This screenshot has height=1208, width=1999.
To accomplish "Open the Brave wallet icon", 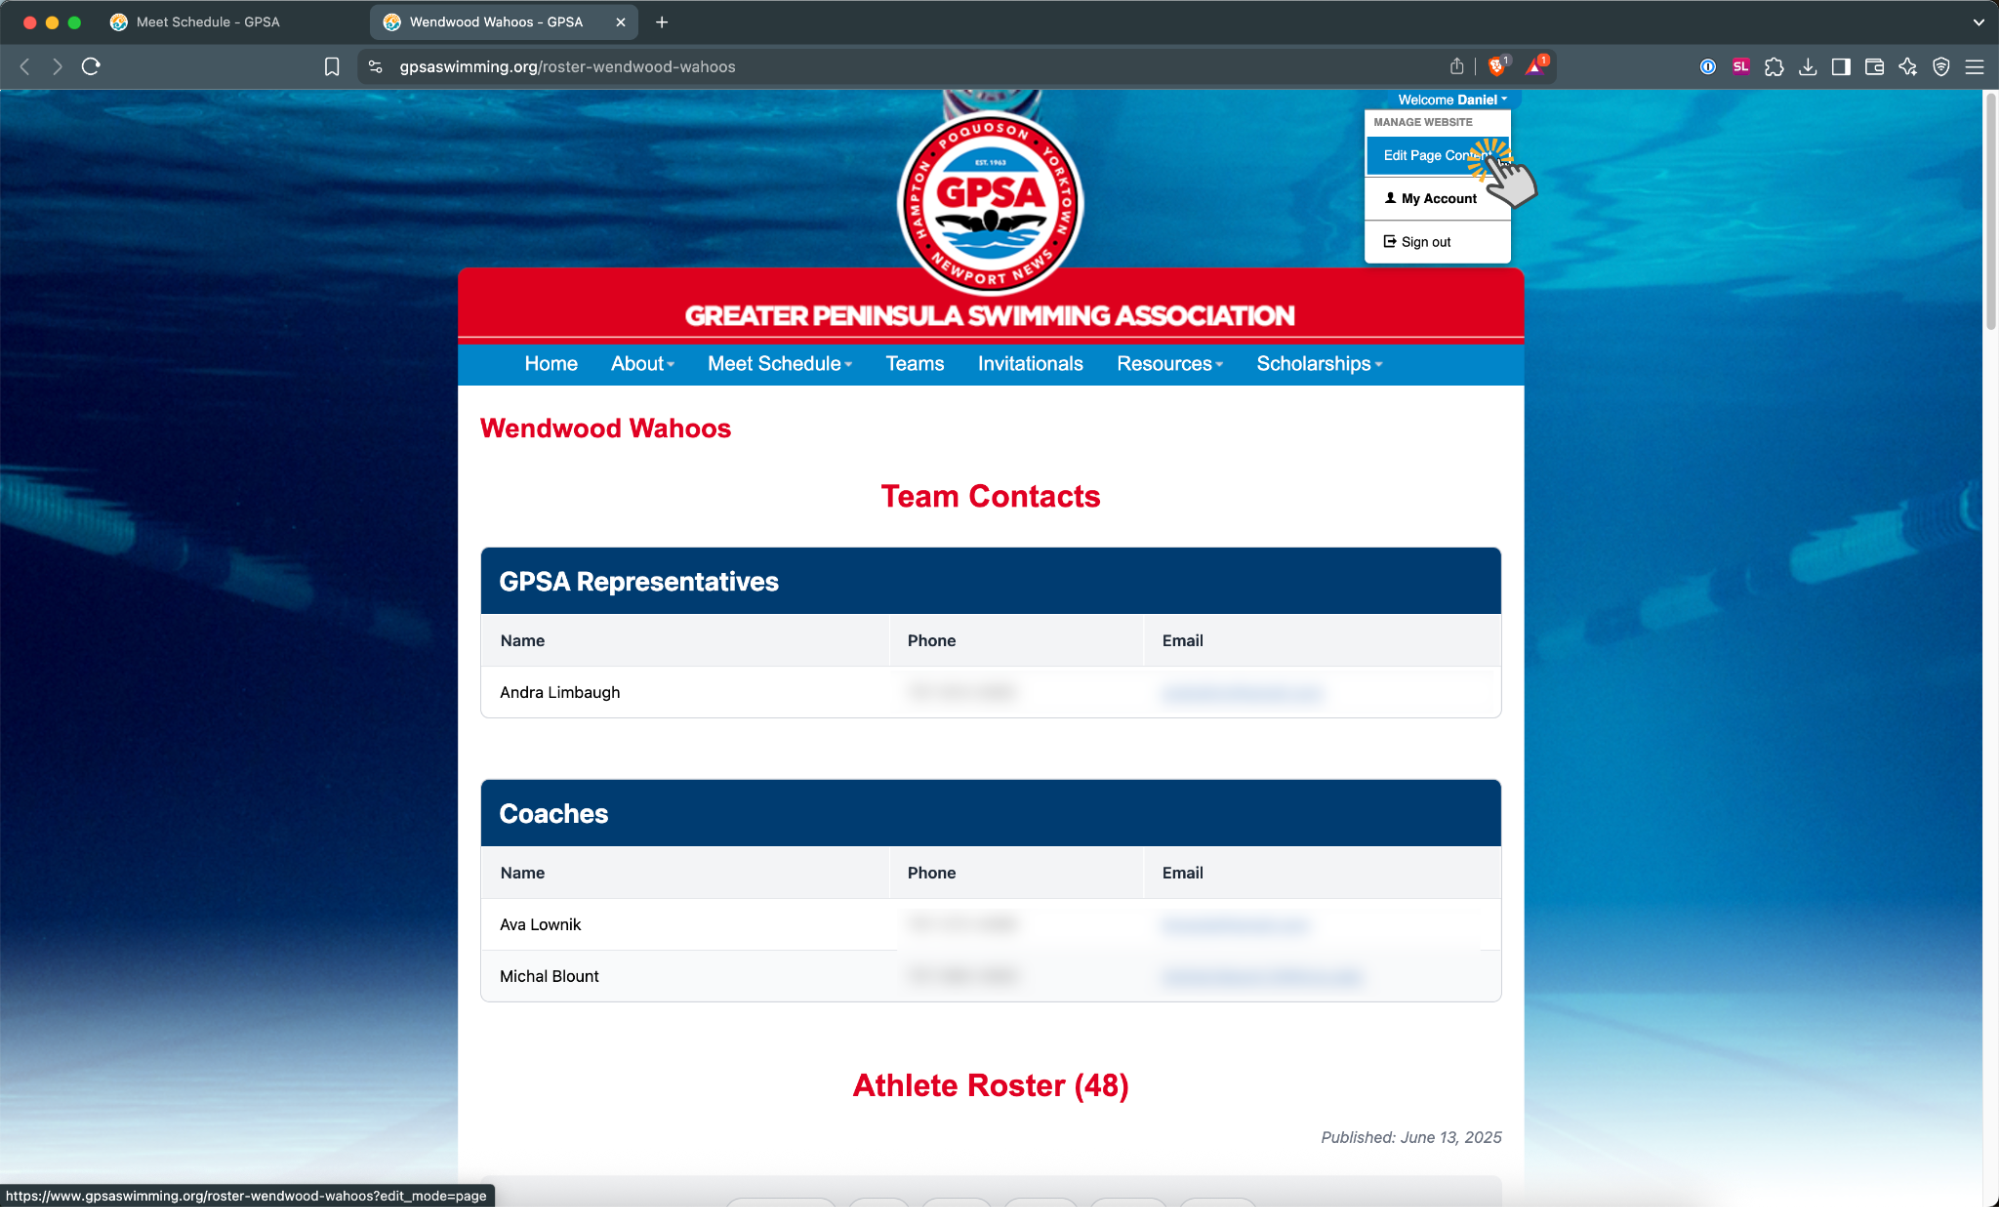I will click(1874, 66).
